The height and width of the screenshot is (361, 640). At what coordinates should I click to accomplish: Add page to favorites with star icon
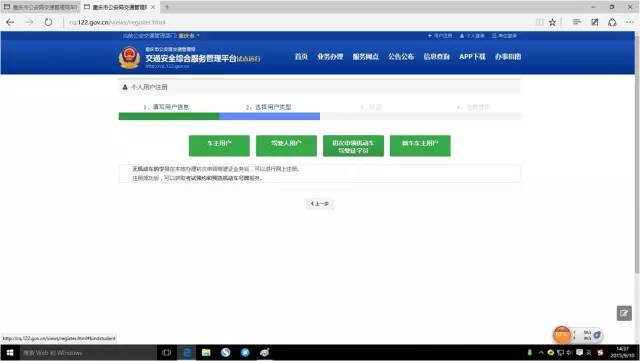tap(552, 22)
